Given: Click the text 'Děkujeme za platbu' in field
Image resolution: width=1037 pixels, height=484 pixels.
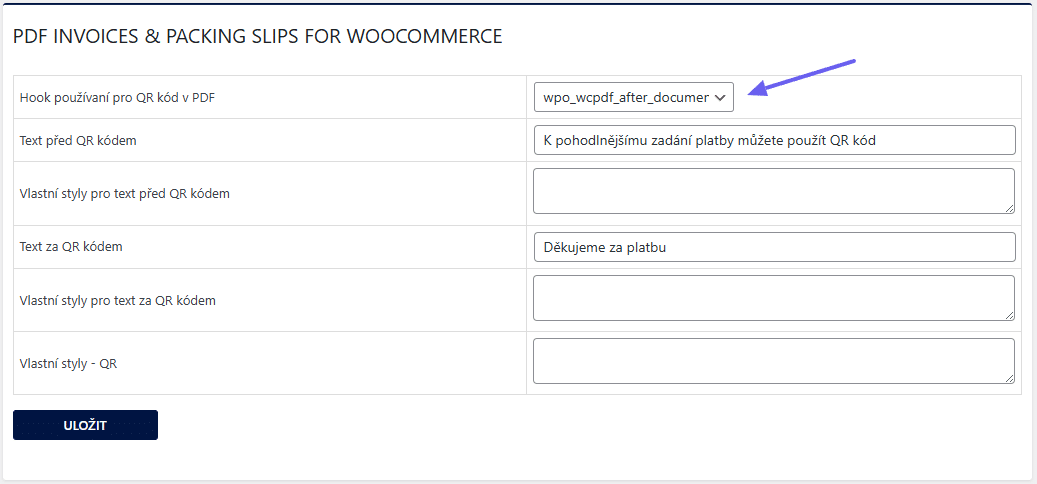Looking at the screenshot, I should coord(605,247).
